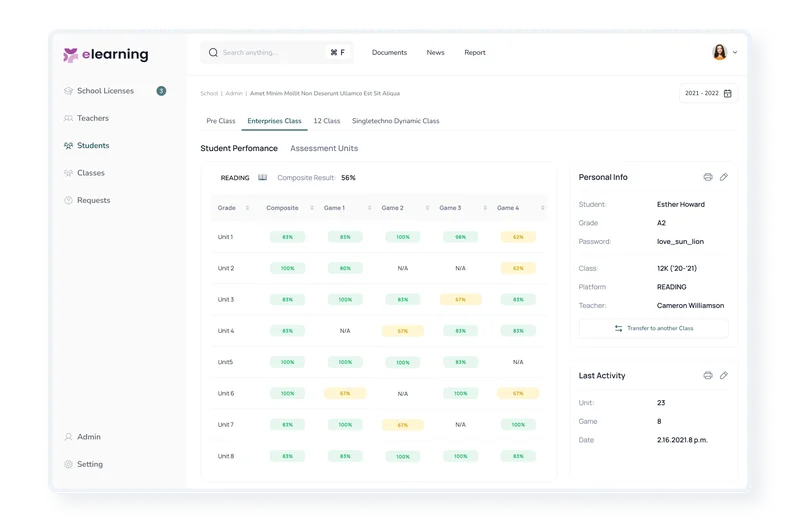This screenshot has width=800, height=522.
Task: Sort by Game 1 column arrows
Action: 369,208
